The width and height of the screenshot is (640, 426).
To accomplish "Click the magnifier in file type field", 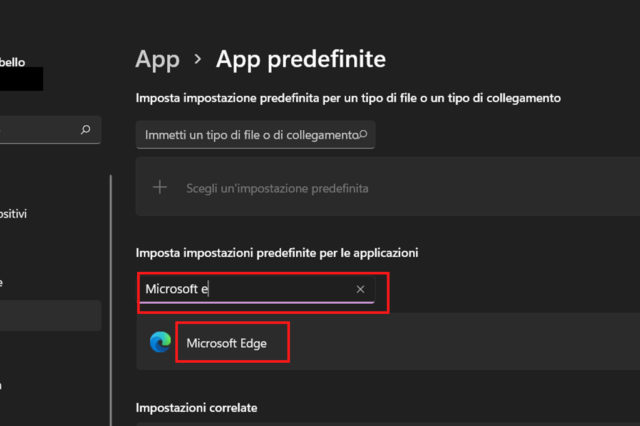I will click(363, 134).
